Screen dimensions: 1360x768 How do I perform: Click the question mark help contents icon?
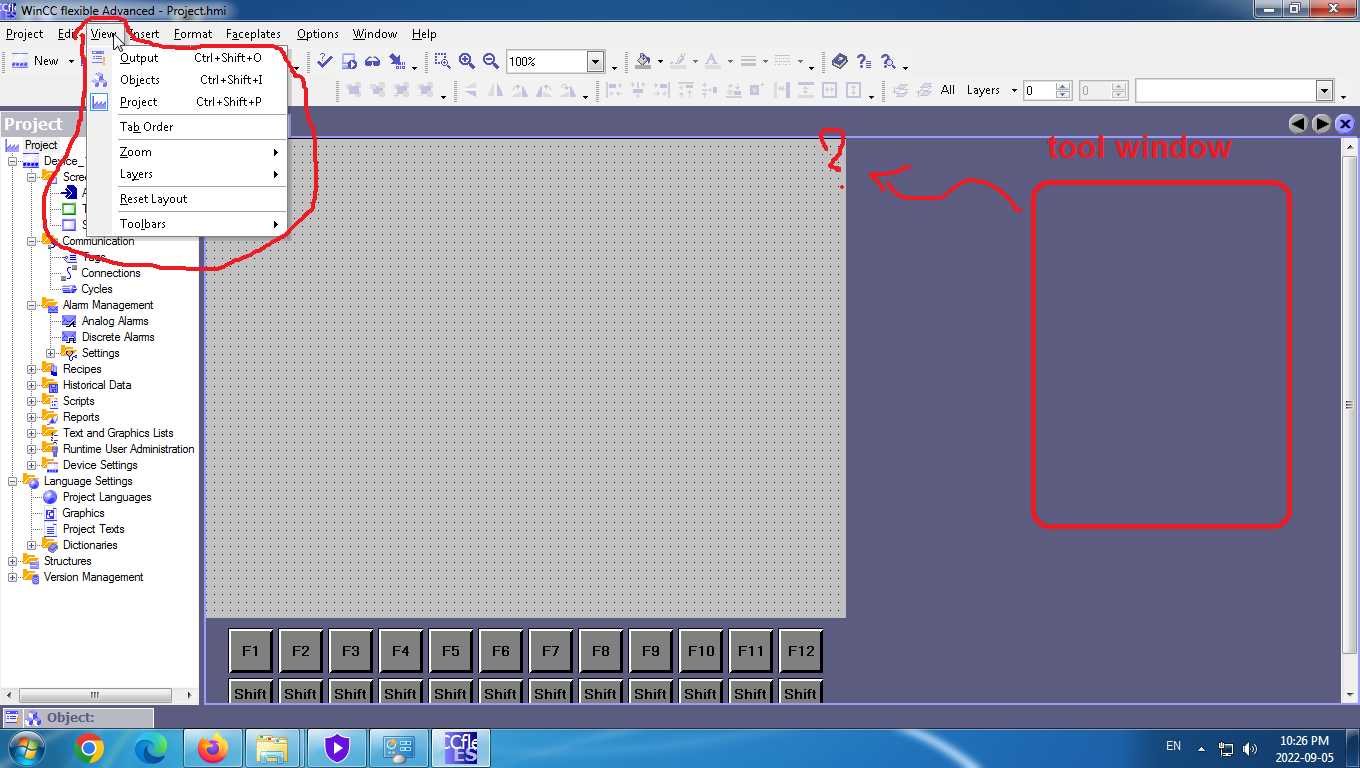[x=863, y=61]
